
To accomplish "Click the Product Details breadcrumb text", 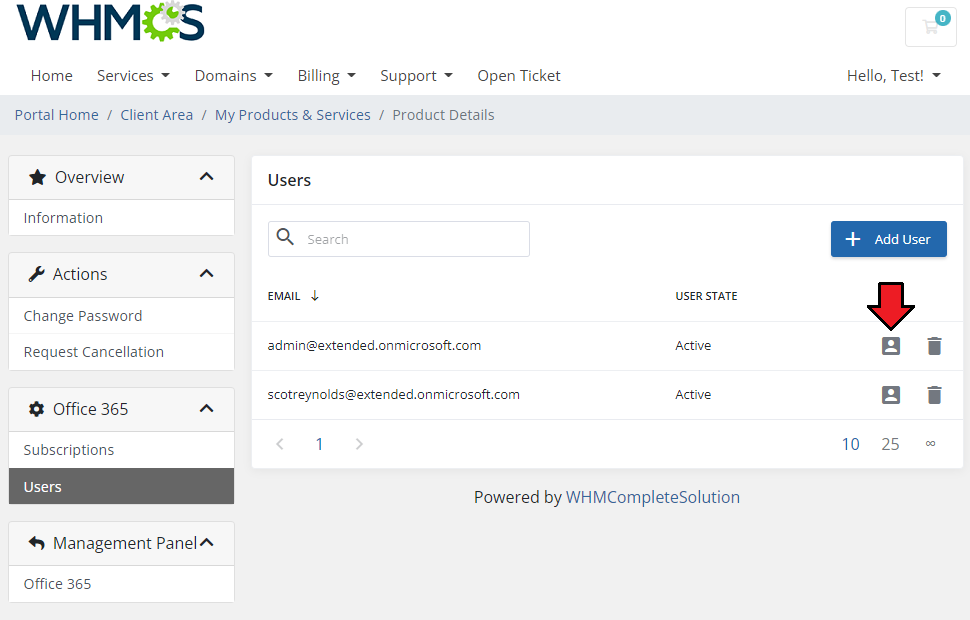I will coord(443,115).
